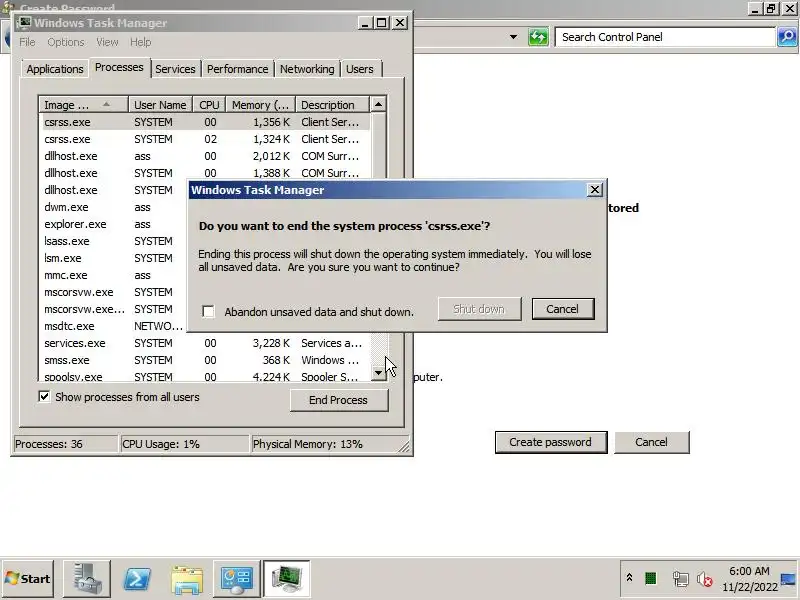Select the smss.exe process
Viewport: 800px width, 600px height.
(206, 360)
